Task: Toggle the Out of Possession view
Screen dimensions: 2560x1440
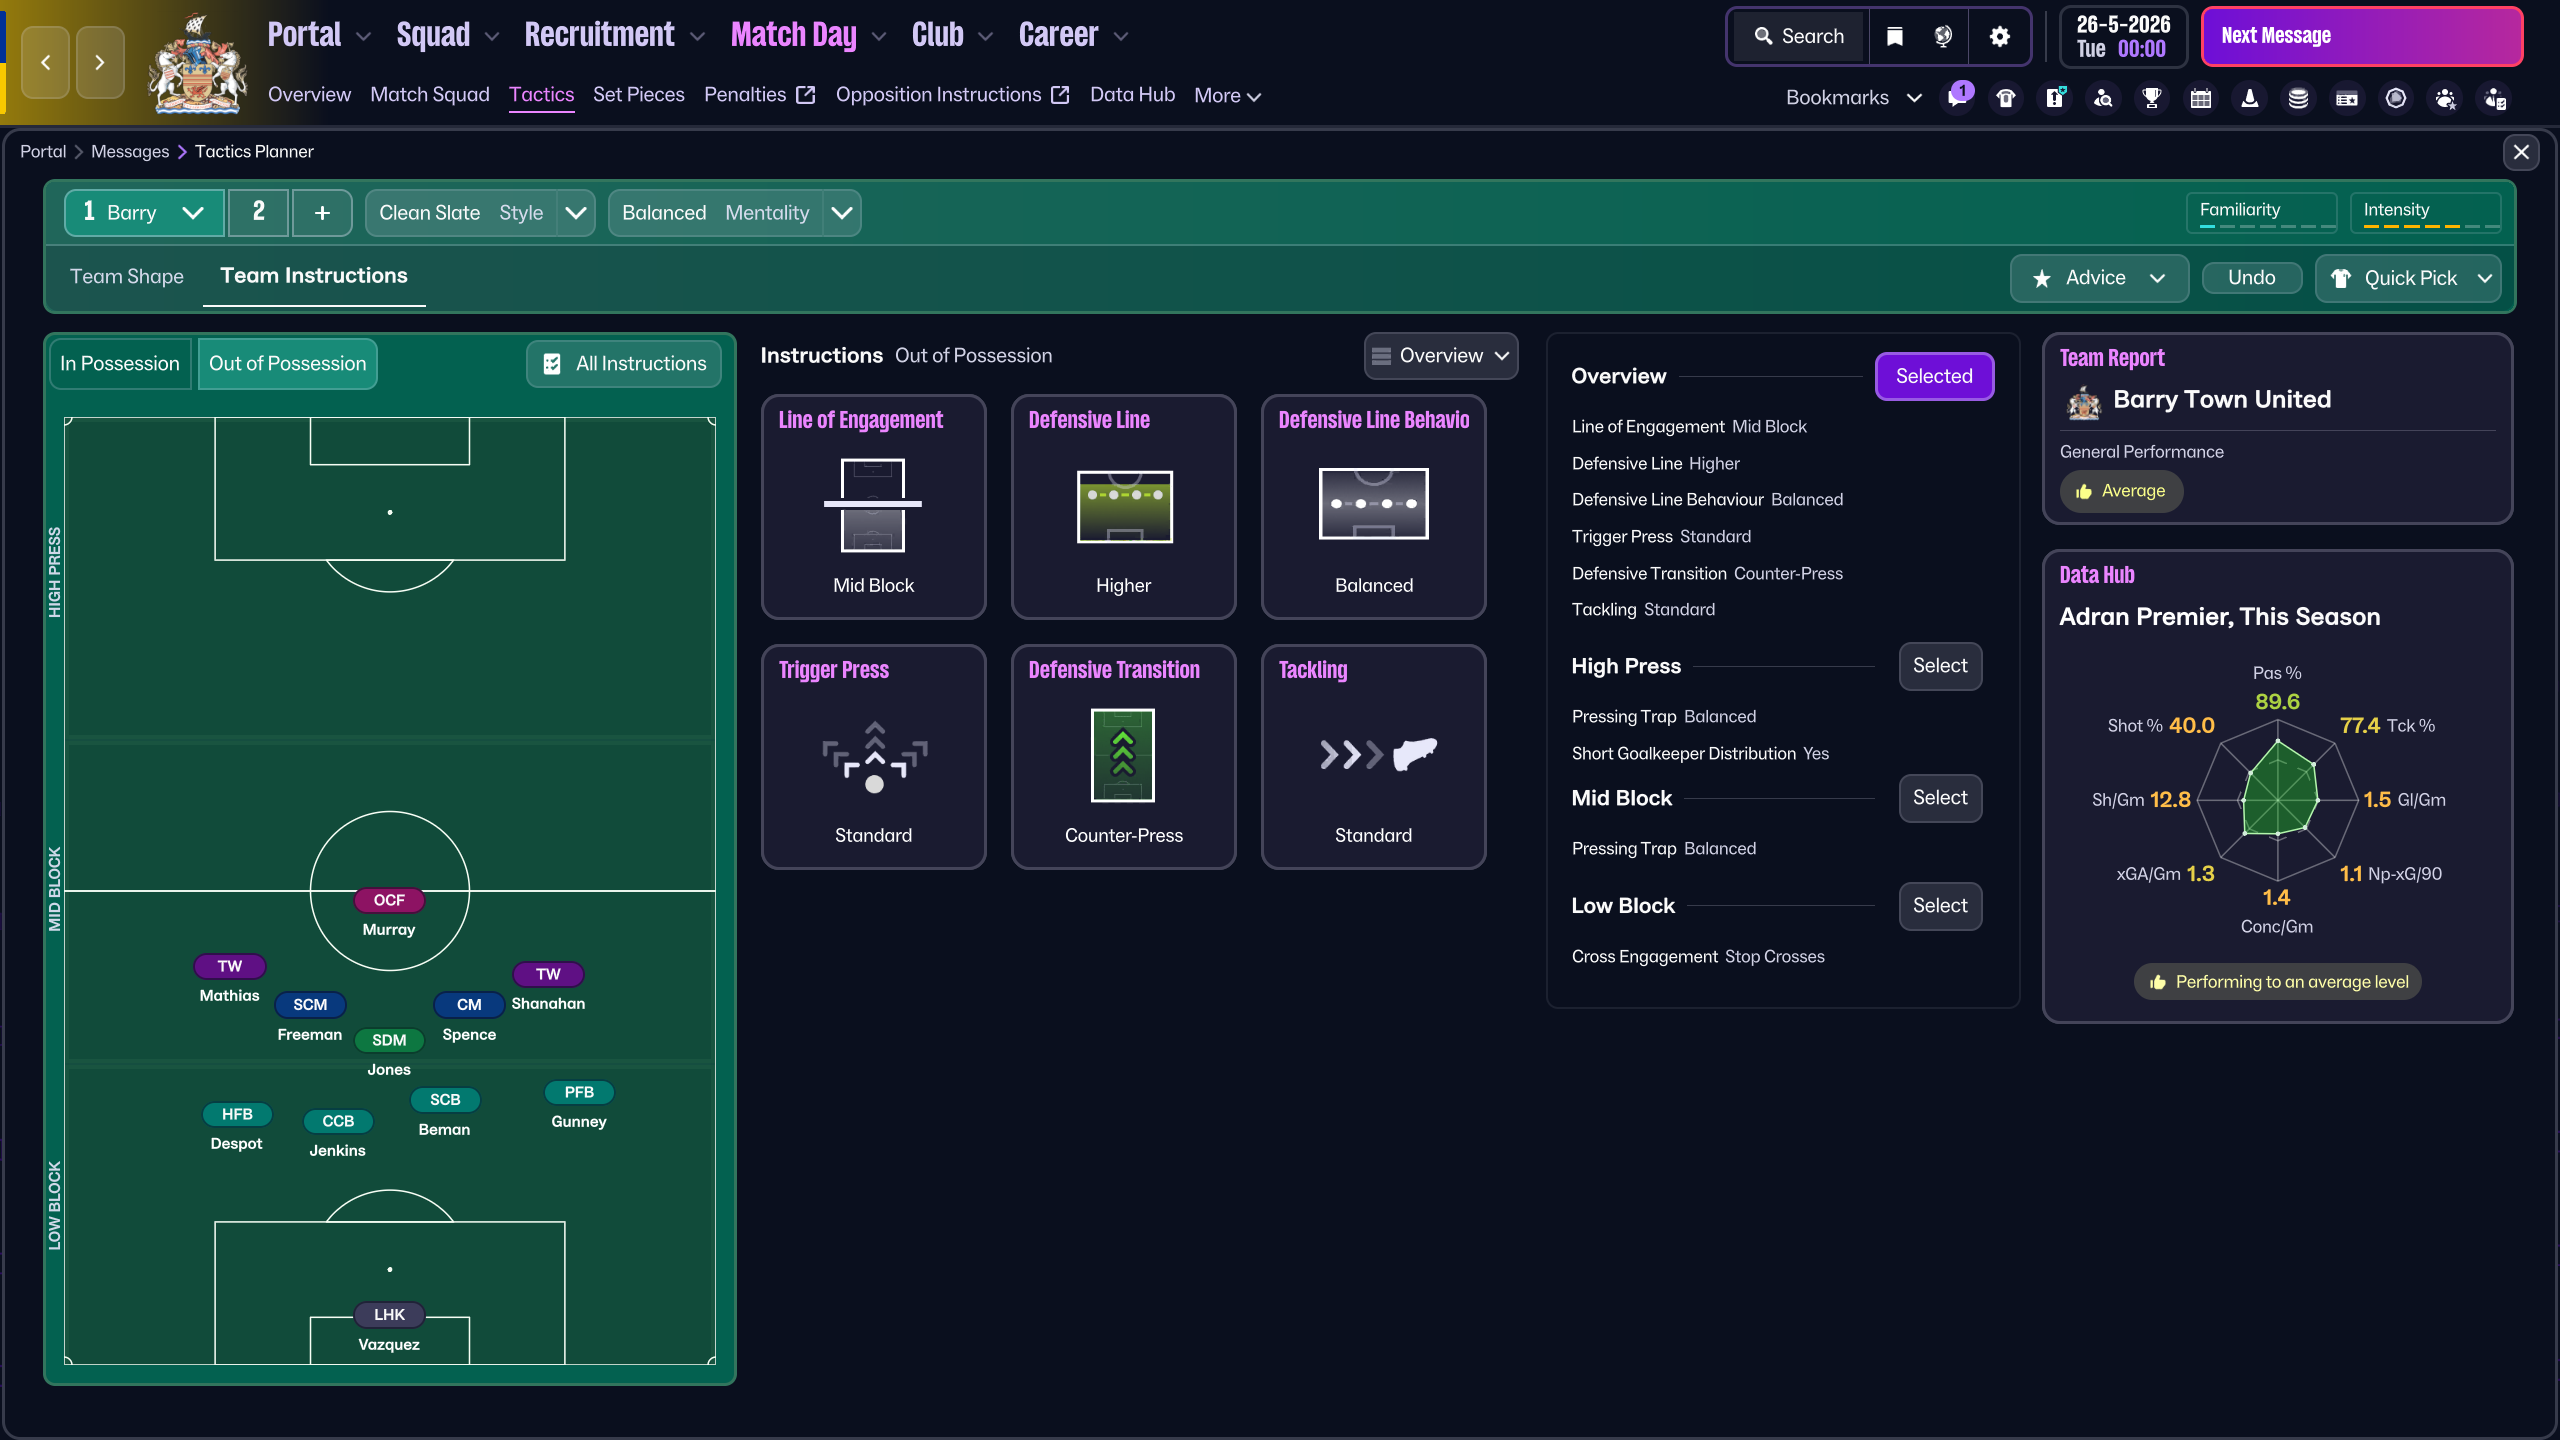Action: (288, 363)
